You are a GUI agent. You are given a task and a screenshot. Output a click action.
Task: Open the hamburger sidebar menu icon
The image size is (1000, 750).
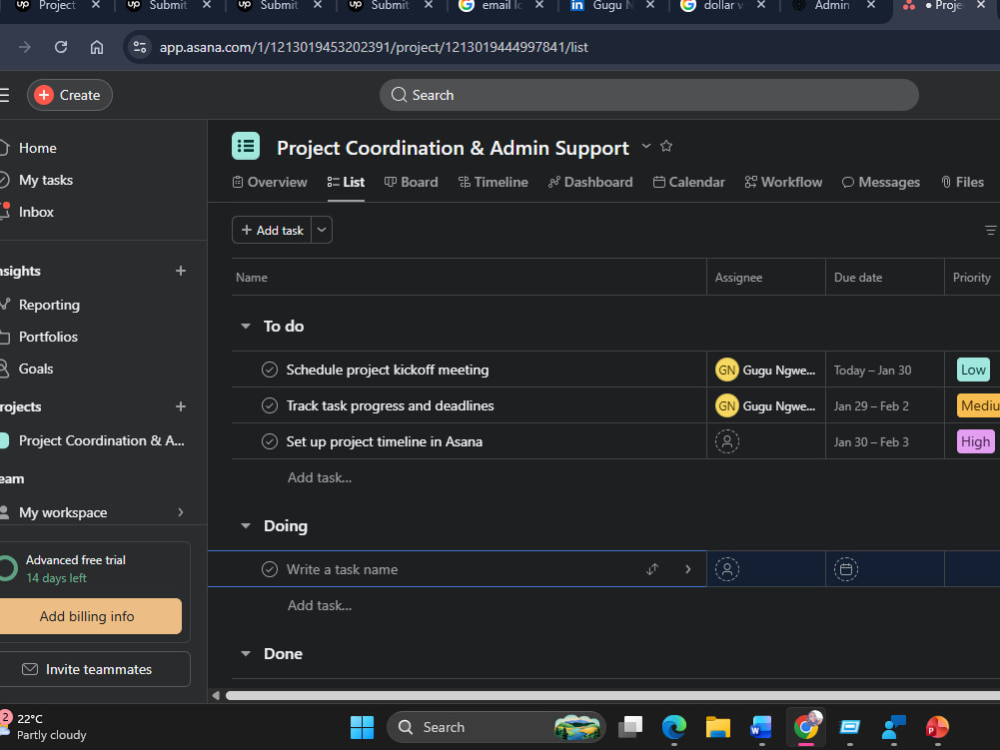click(x=4, y=95)
